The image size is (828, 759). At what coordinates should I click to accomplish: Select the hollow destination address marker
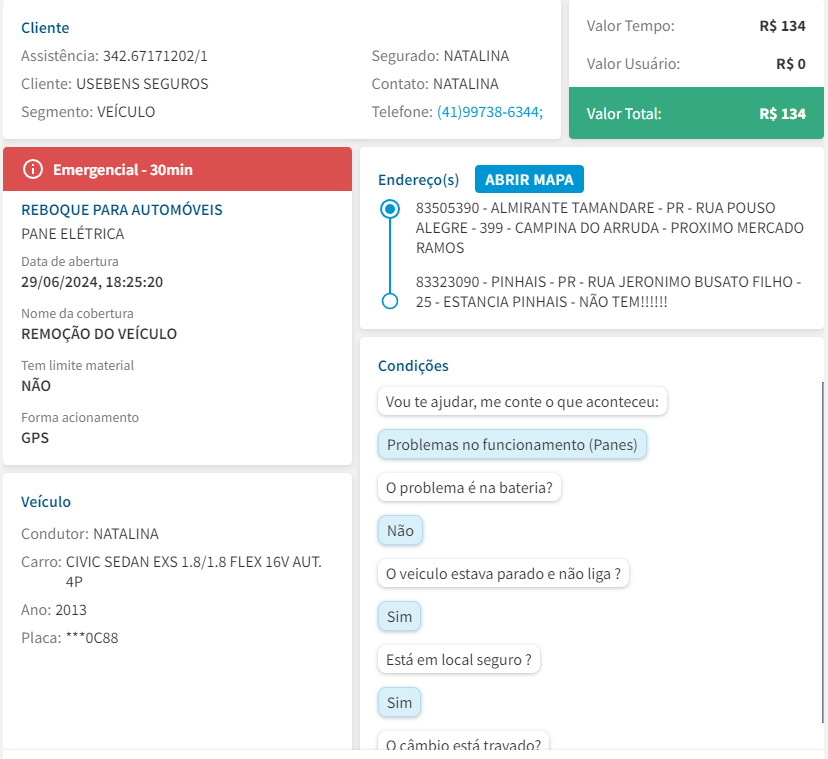click(x=390, y=301)
